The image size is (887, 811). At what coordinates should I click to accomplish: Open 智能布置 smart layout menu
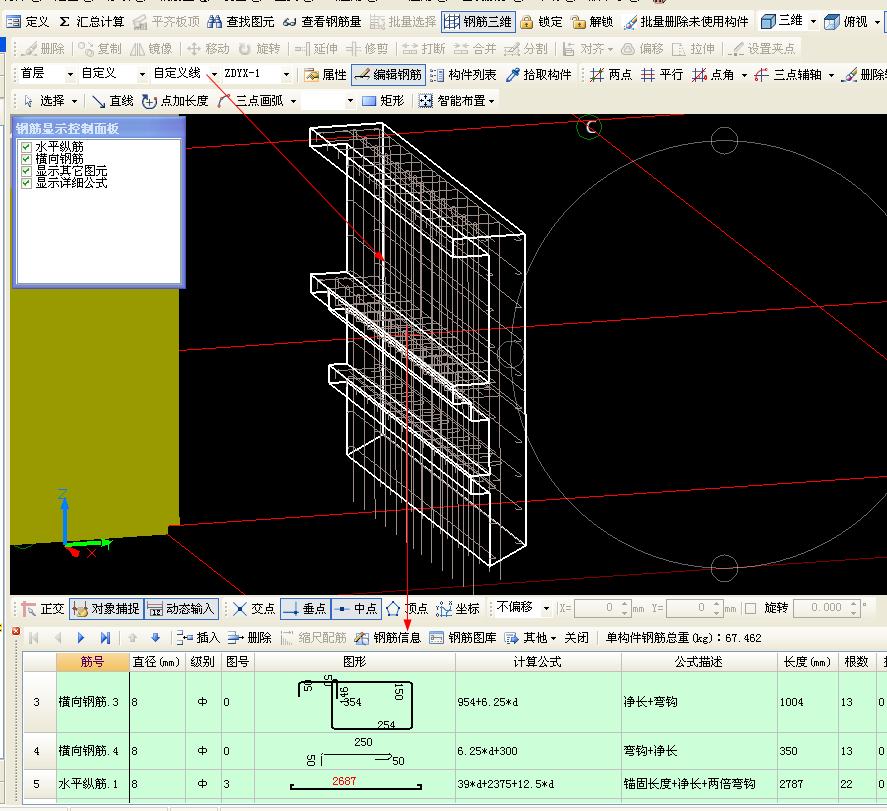click(x=456, y=101)
